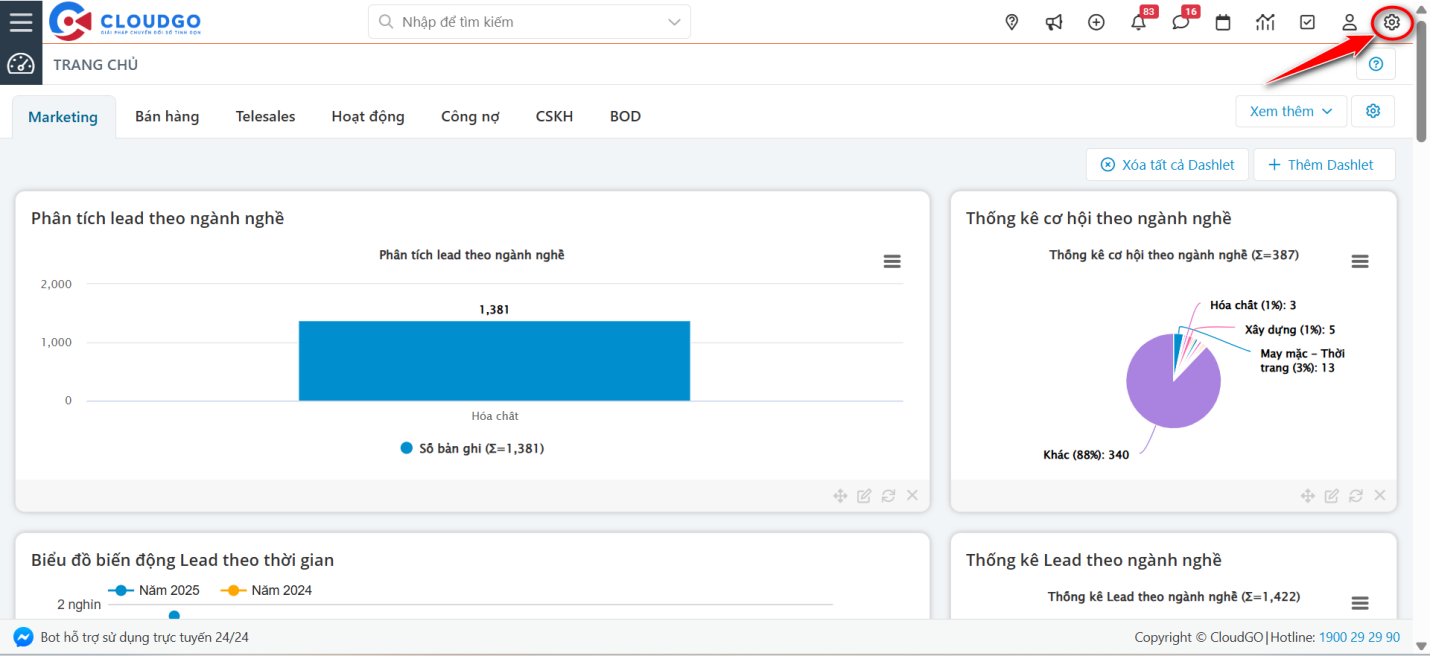Open the settings gear in top bar
1430x656 pixels.
coord(1391,22)
